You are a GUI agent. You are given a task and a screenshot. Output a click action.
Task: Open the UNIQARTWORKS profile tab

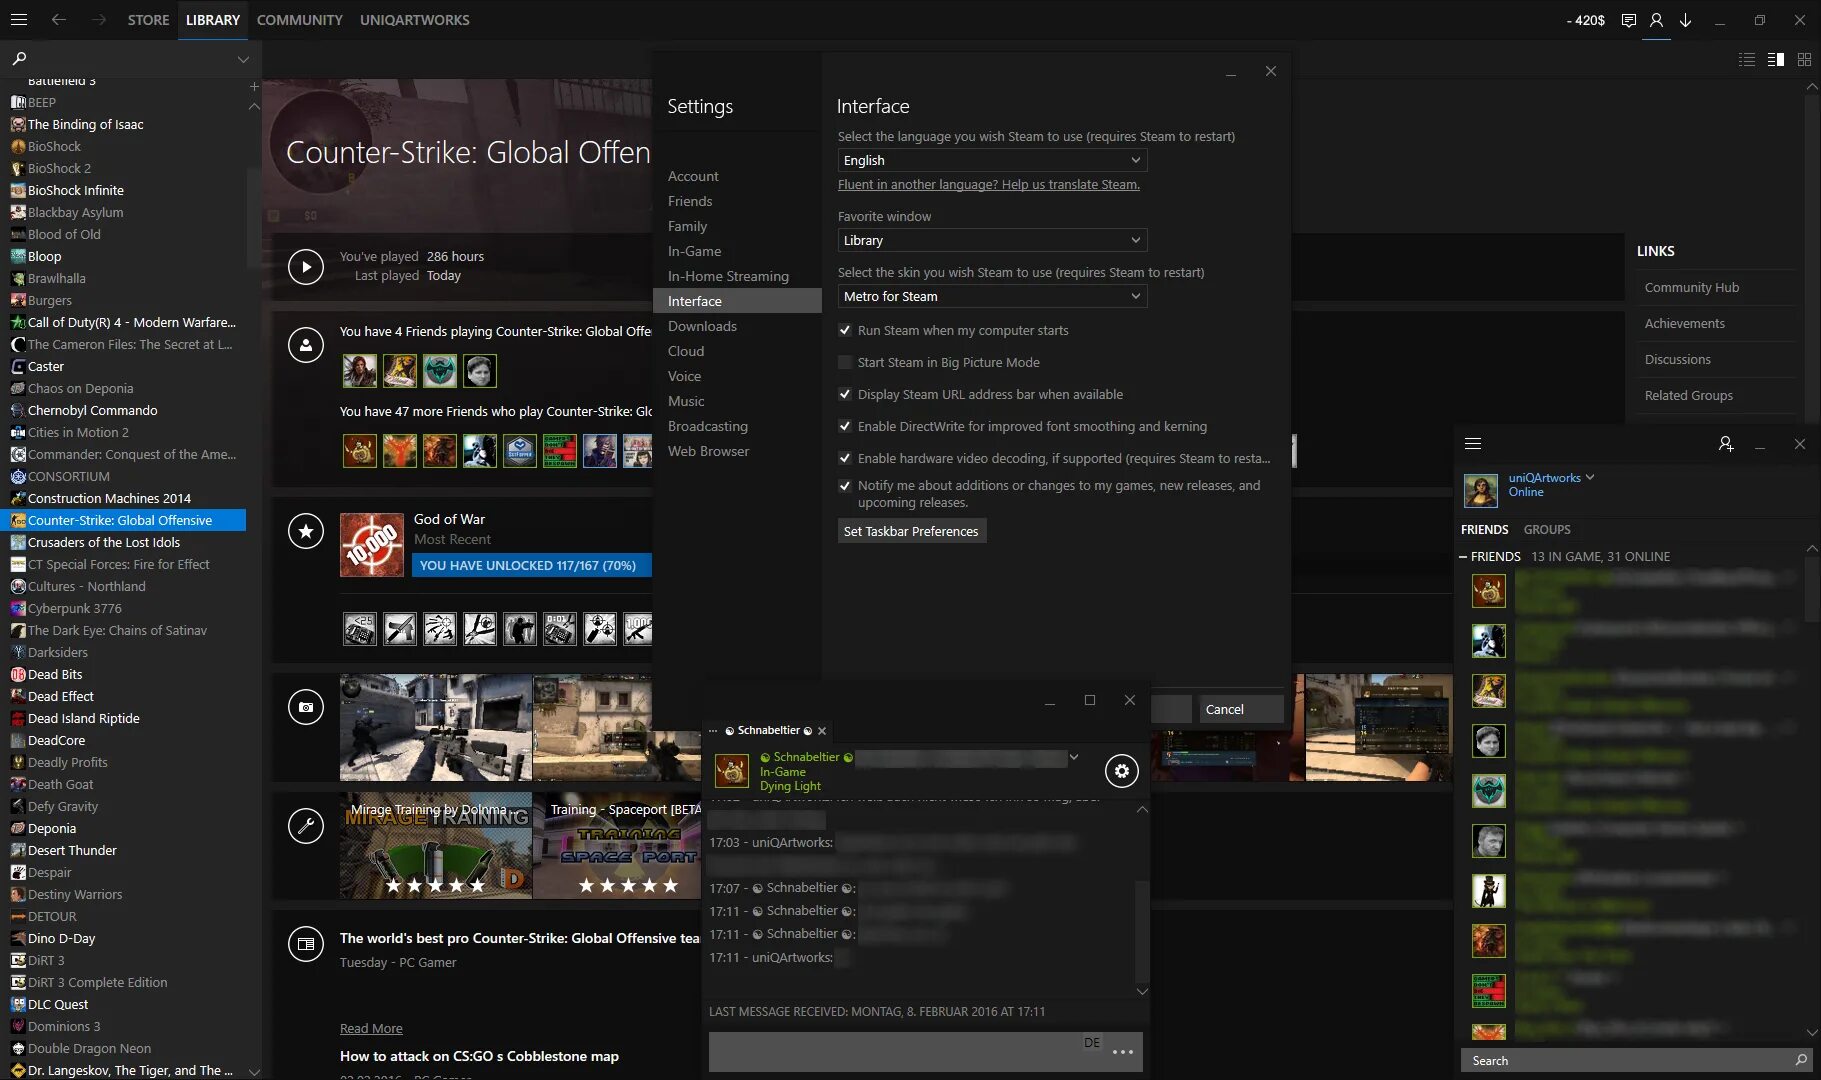[x=415, y=20]
